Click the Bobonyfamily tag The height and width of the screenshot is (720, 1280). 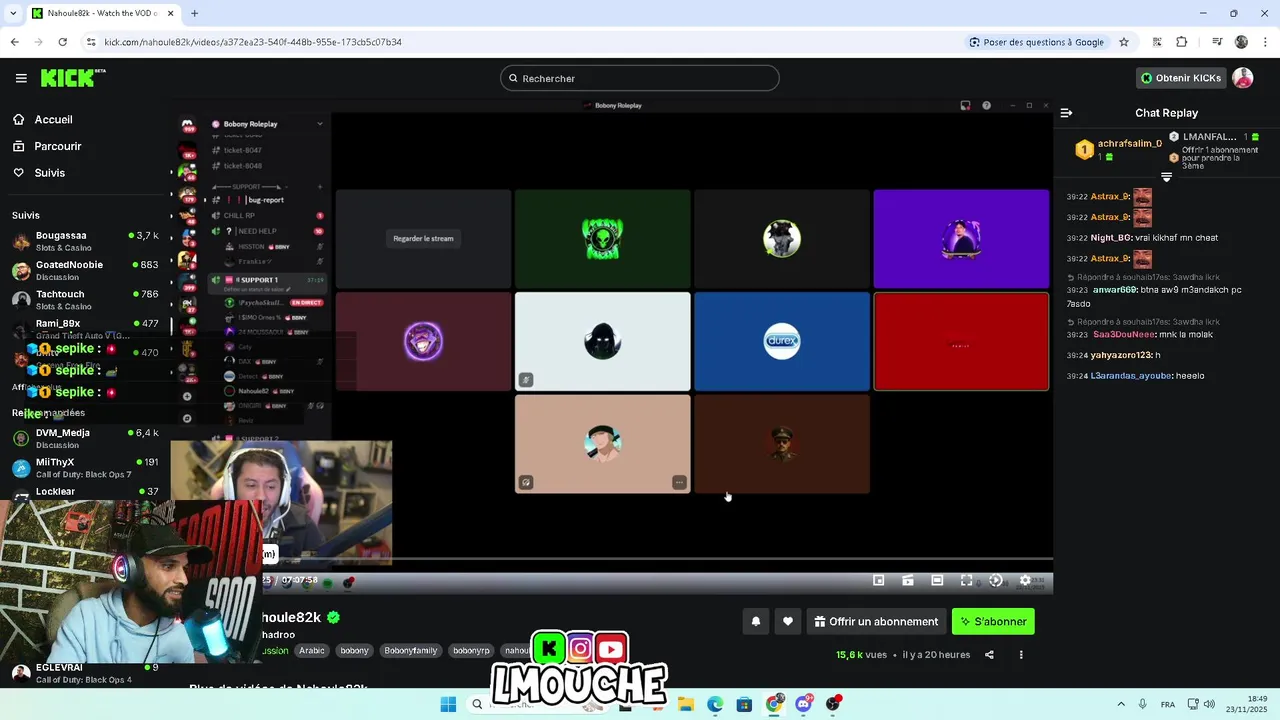click(411, 650)
